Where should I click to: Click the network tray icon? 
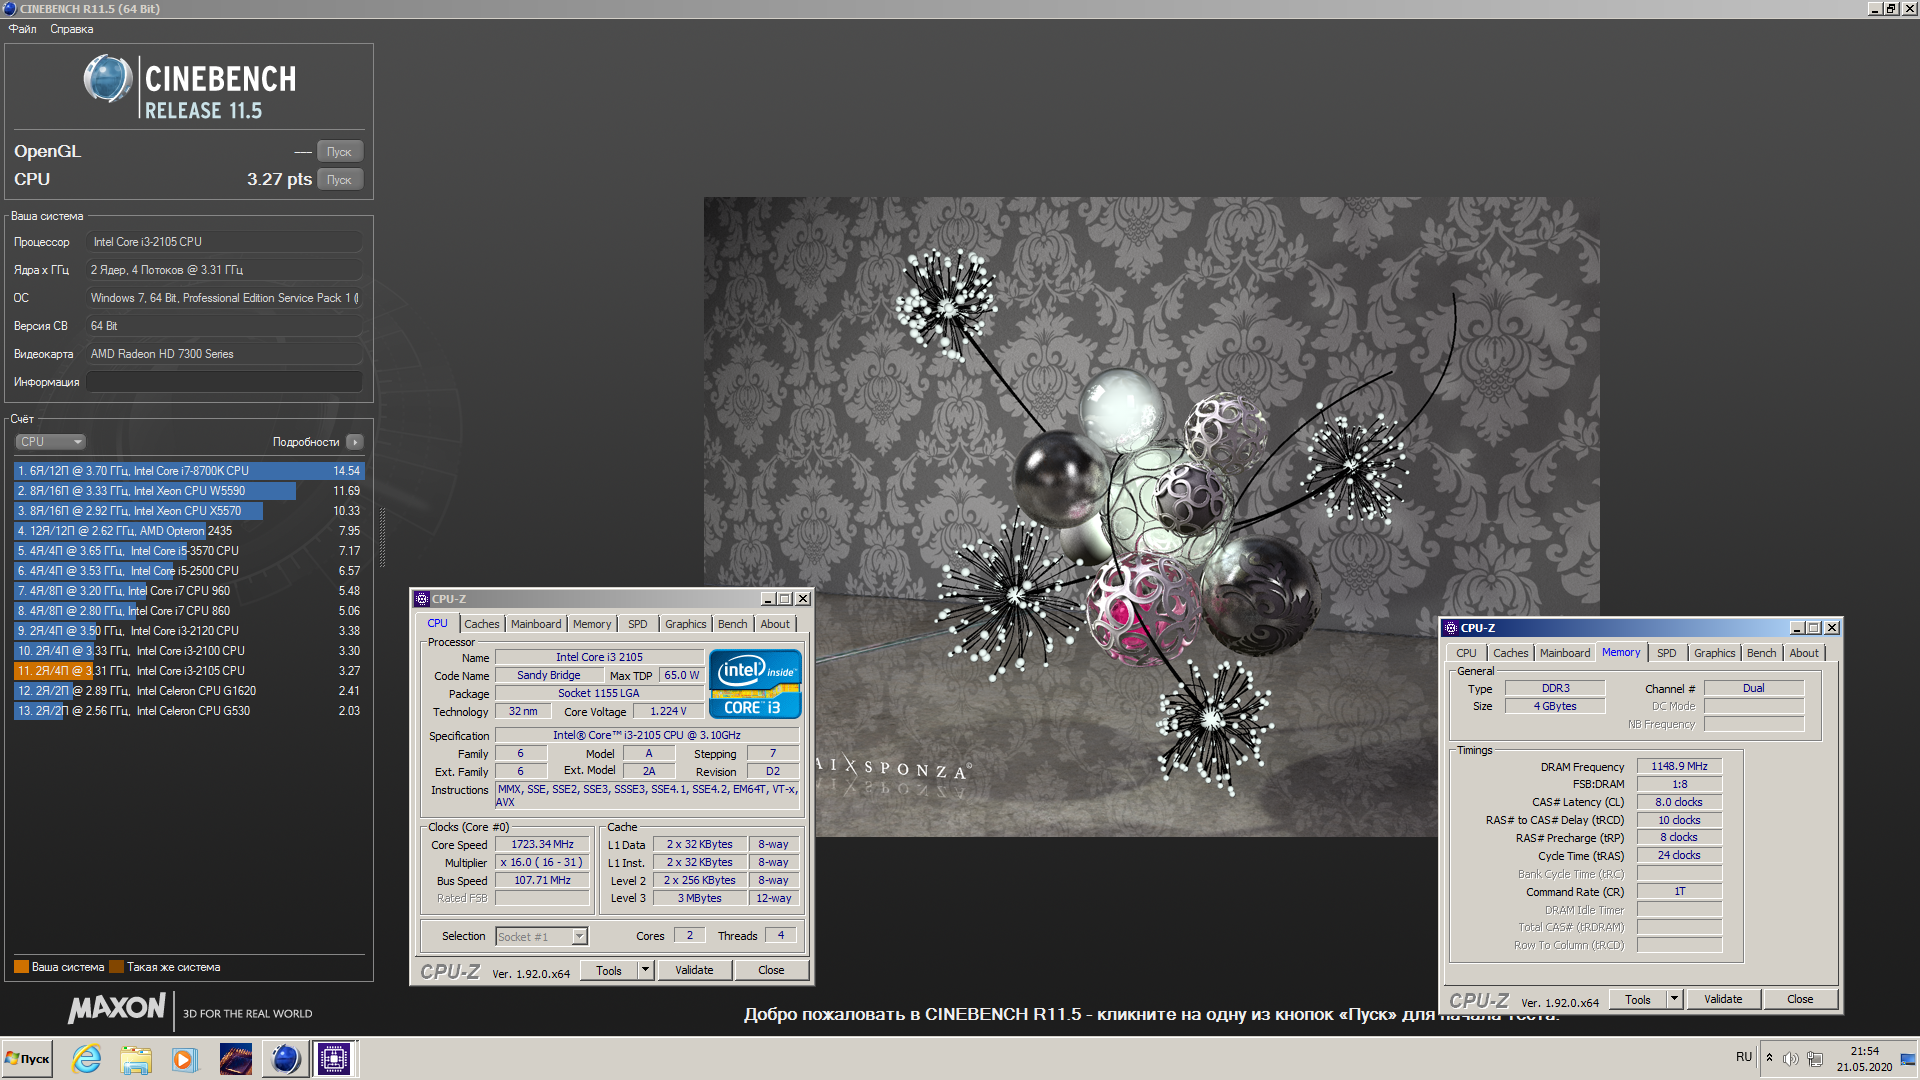(1815, 1058)
